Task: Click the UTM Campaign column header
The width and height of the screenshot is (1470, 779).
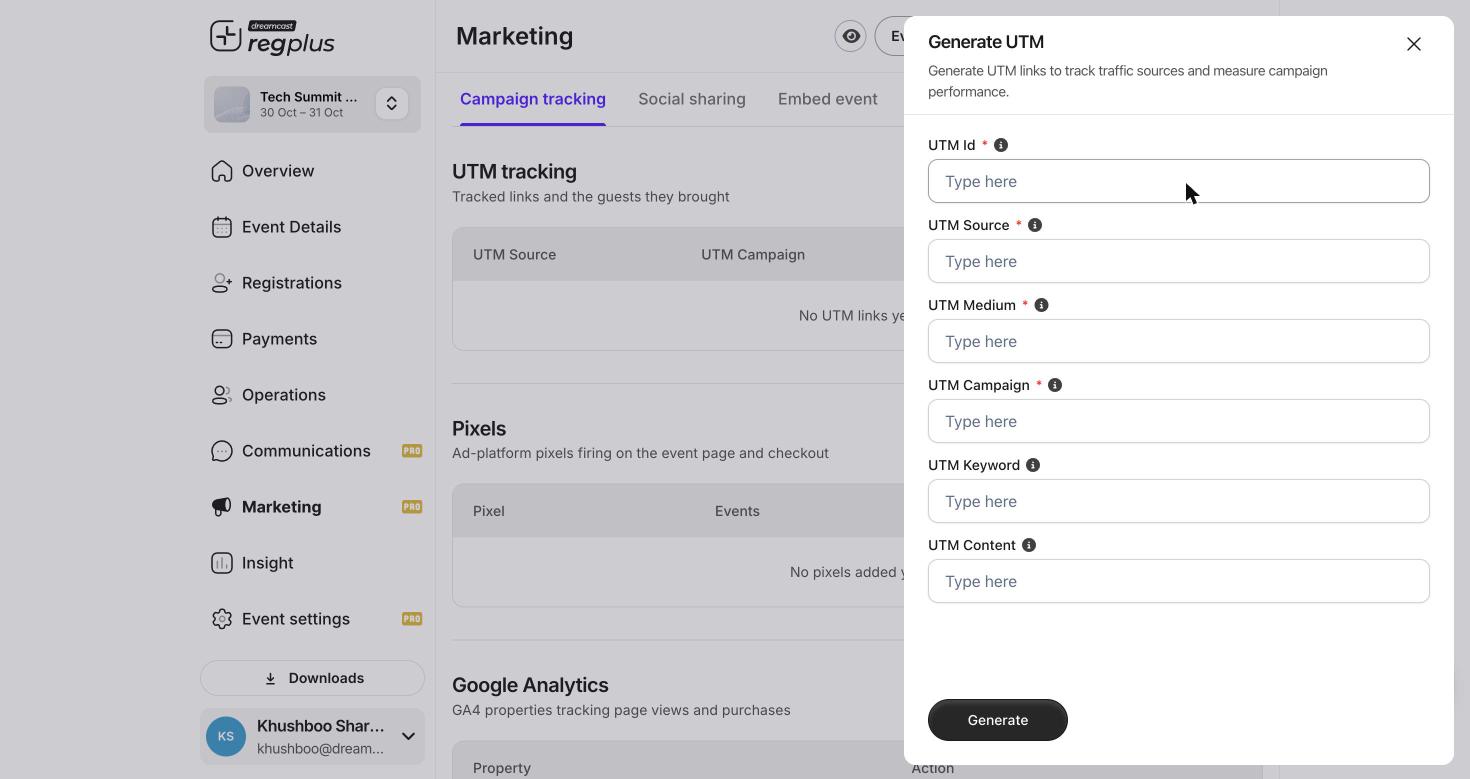Action: (x=753, y=254)
